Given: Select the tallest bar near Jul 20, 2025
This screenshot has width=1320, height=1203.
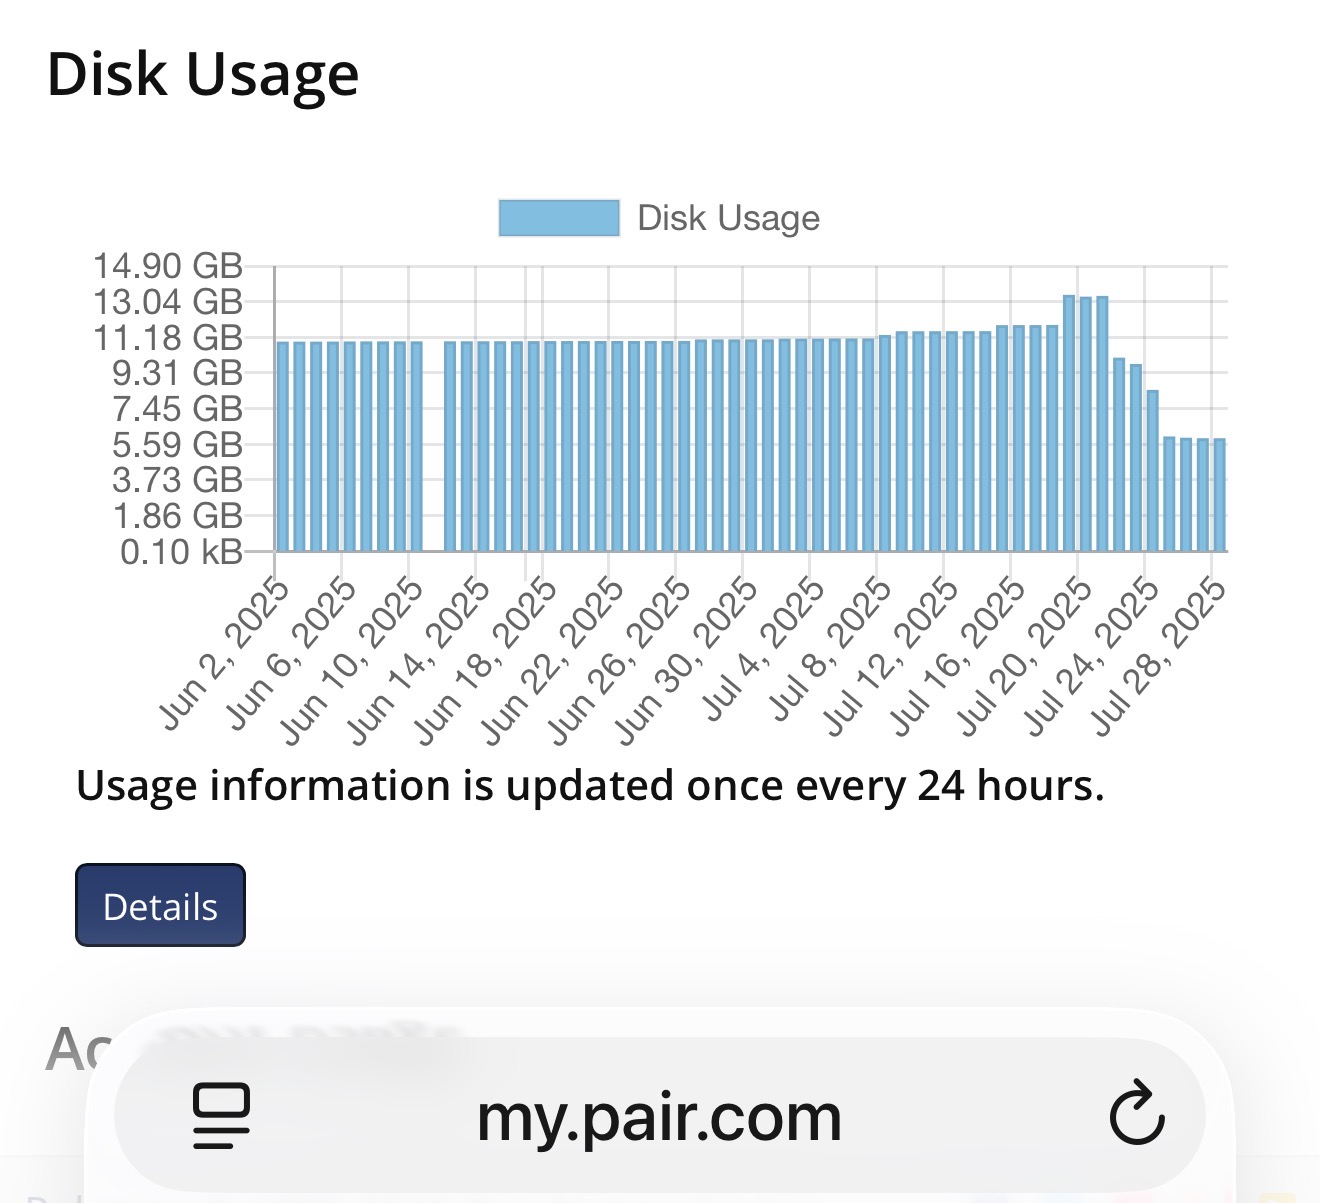Looking at the screenshot, I should pyautogui.click(x=1069, y=423).
